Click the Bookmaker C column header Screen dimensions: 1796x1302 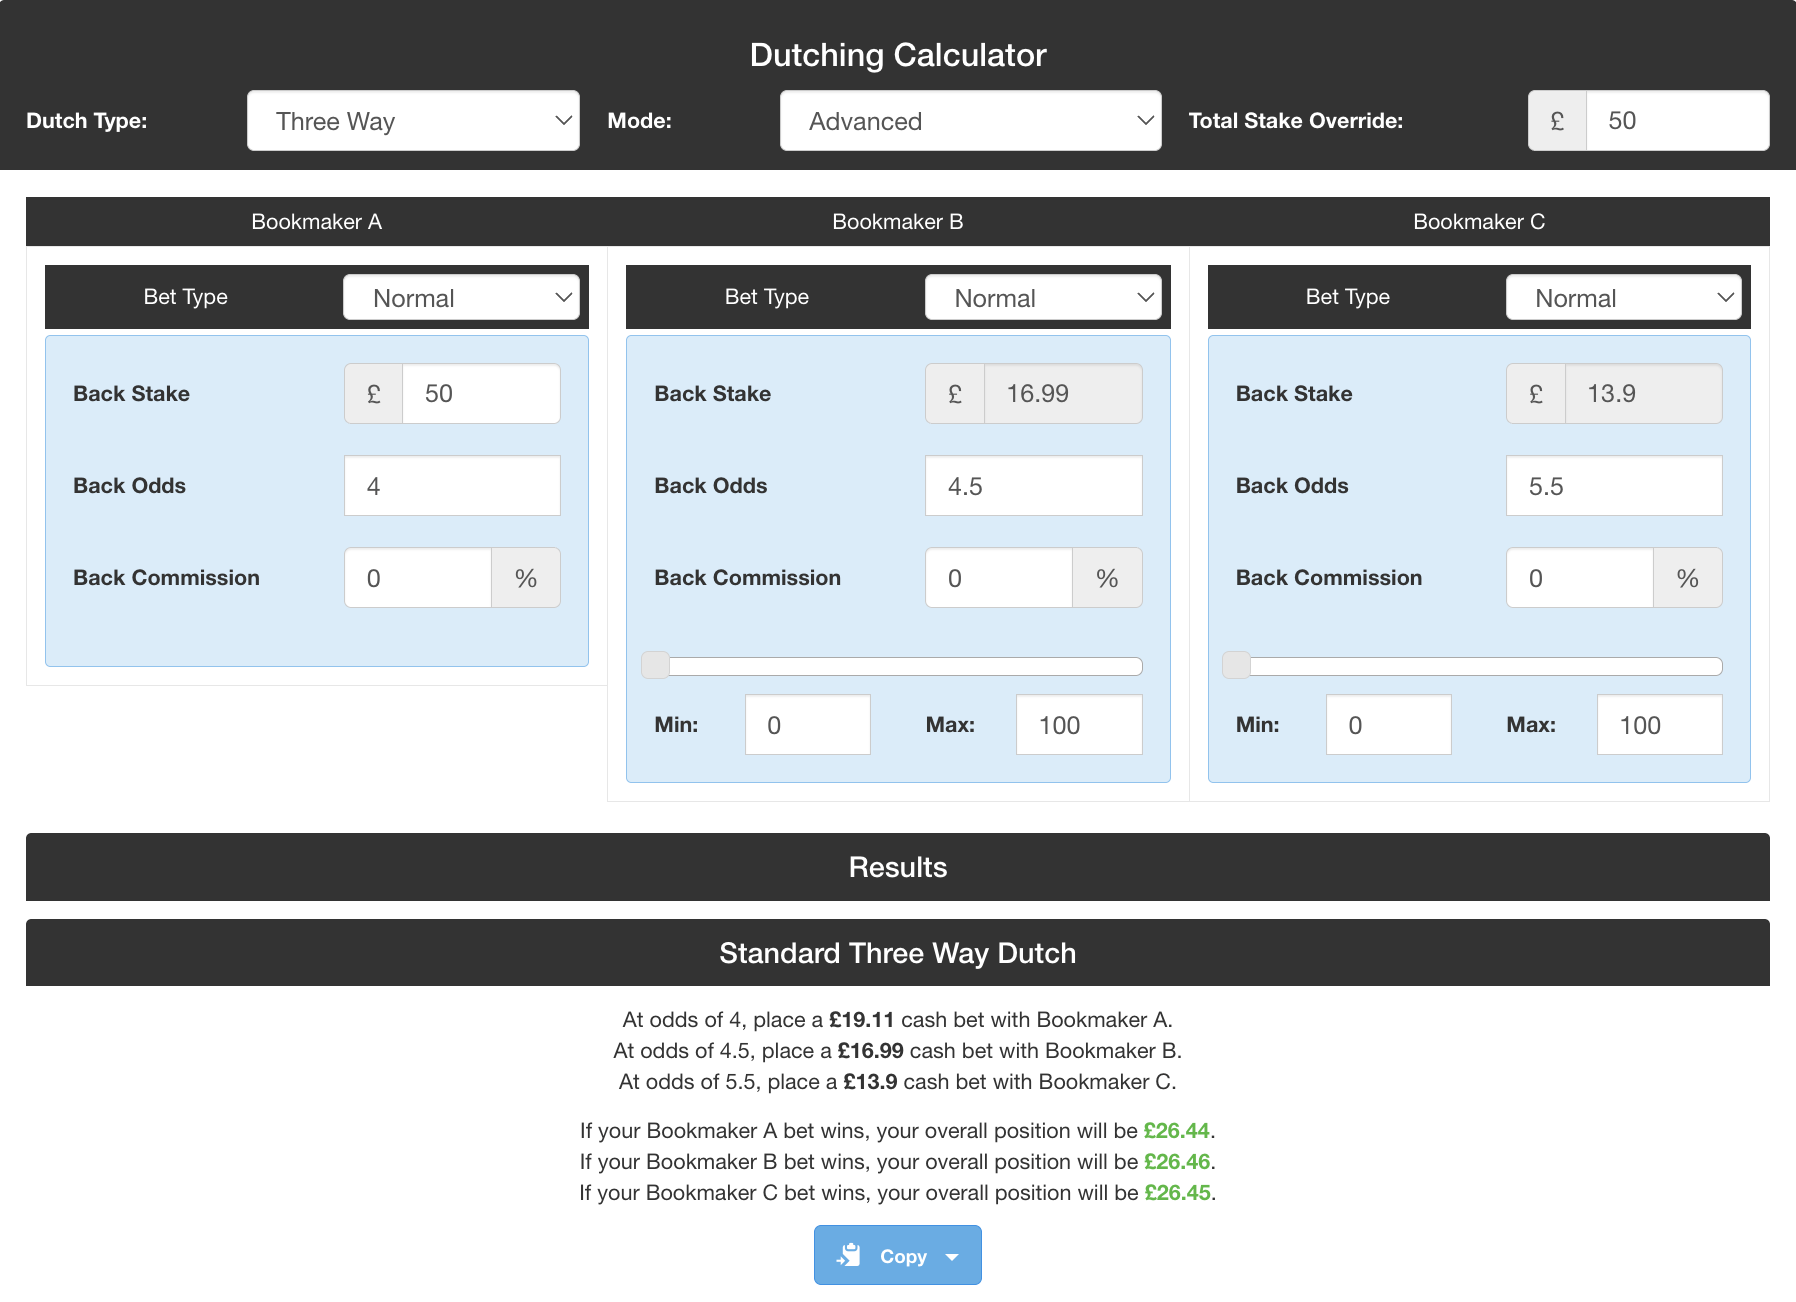pyautogui.click(x=1479, y=222)
